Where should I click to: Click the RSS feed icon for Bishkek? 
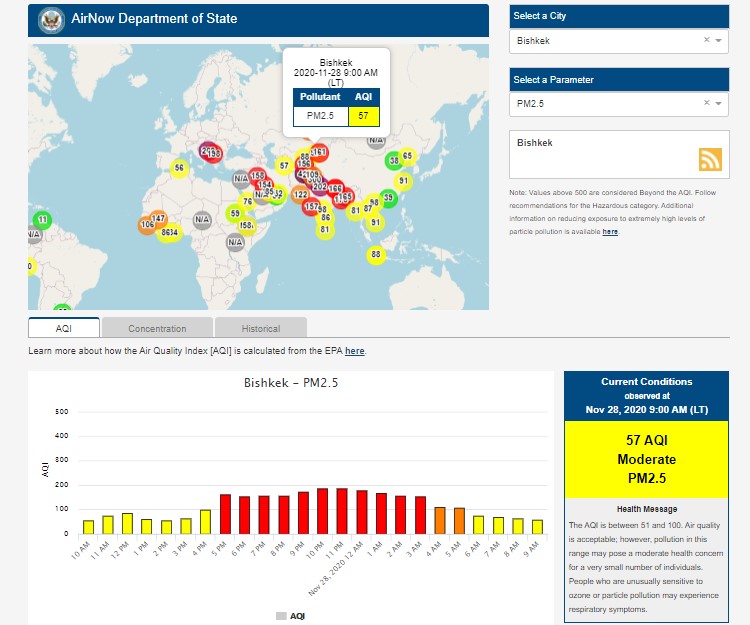coord(710,159)
